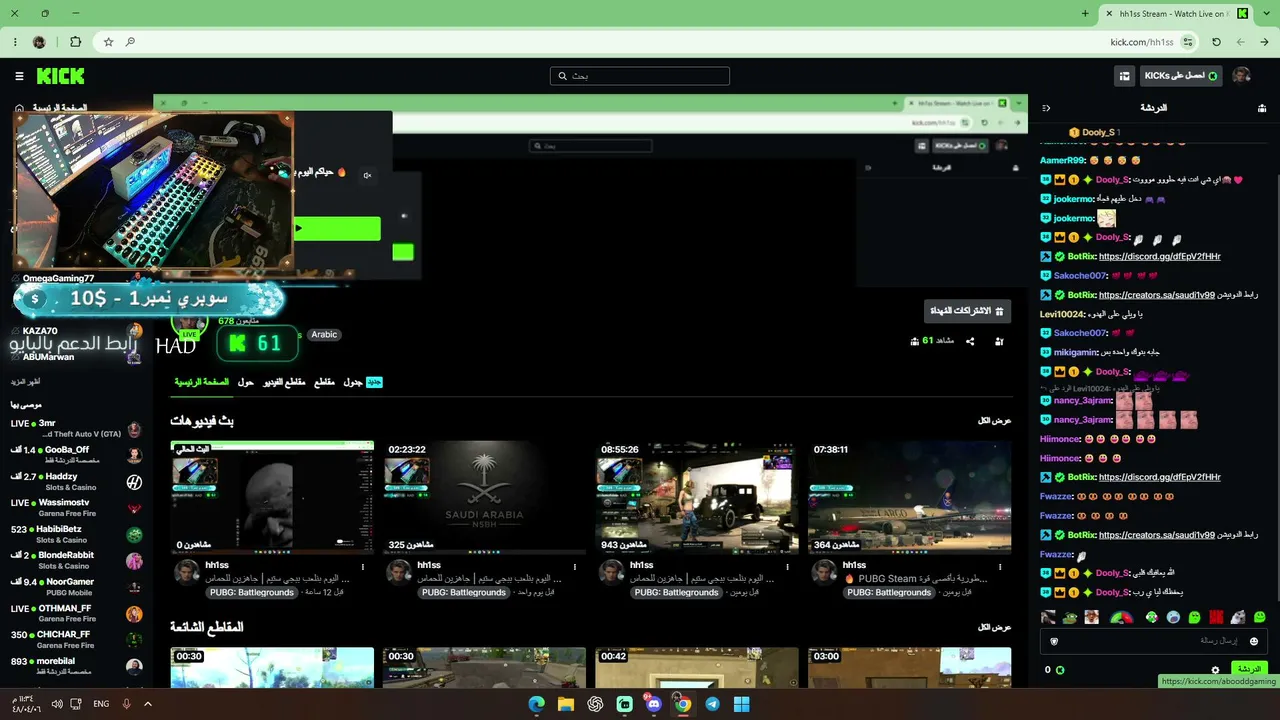Click the green KICK logo

[60, 76]
